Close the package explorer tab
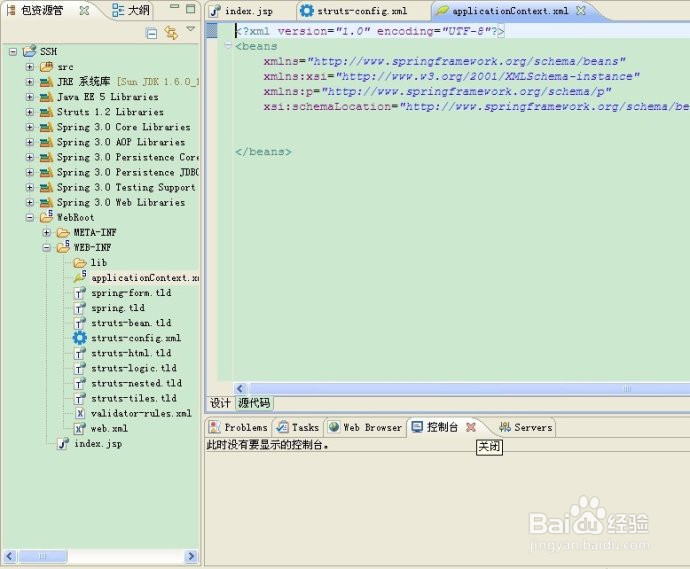 84,11
